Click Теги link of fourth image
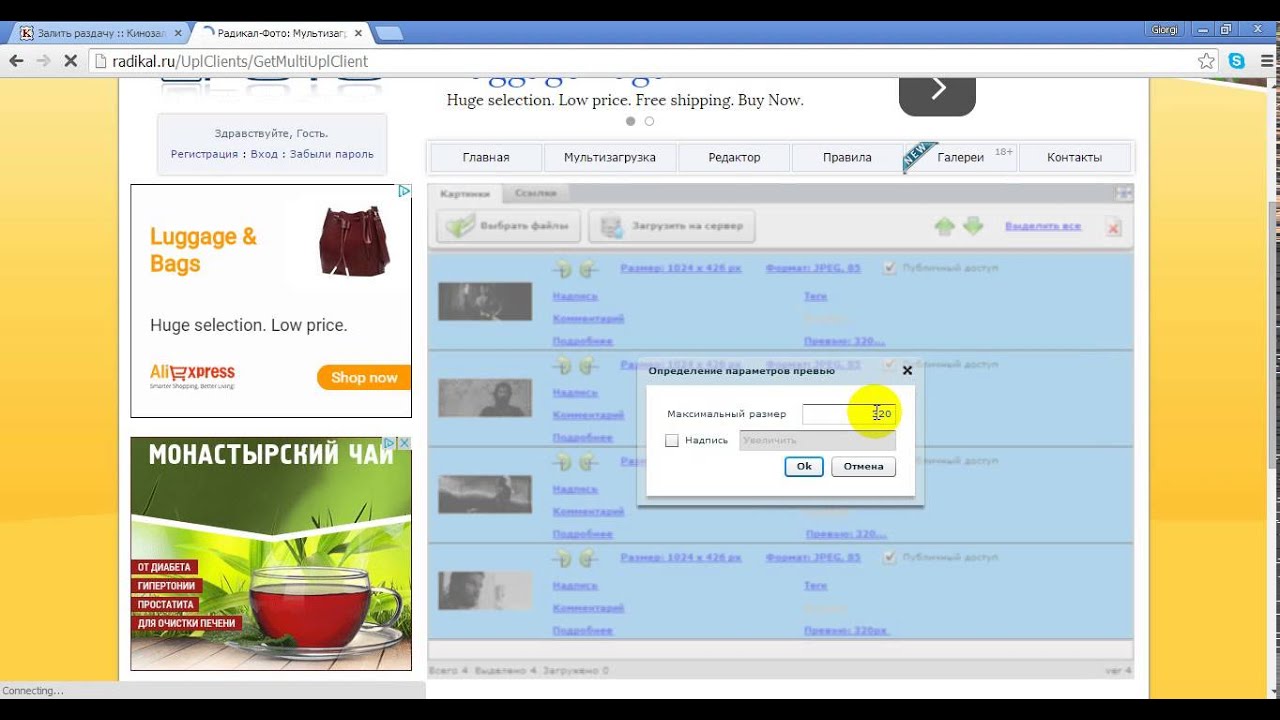1280x720 pixels. tap(815, 585)
